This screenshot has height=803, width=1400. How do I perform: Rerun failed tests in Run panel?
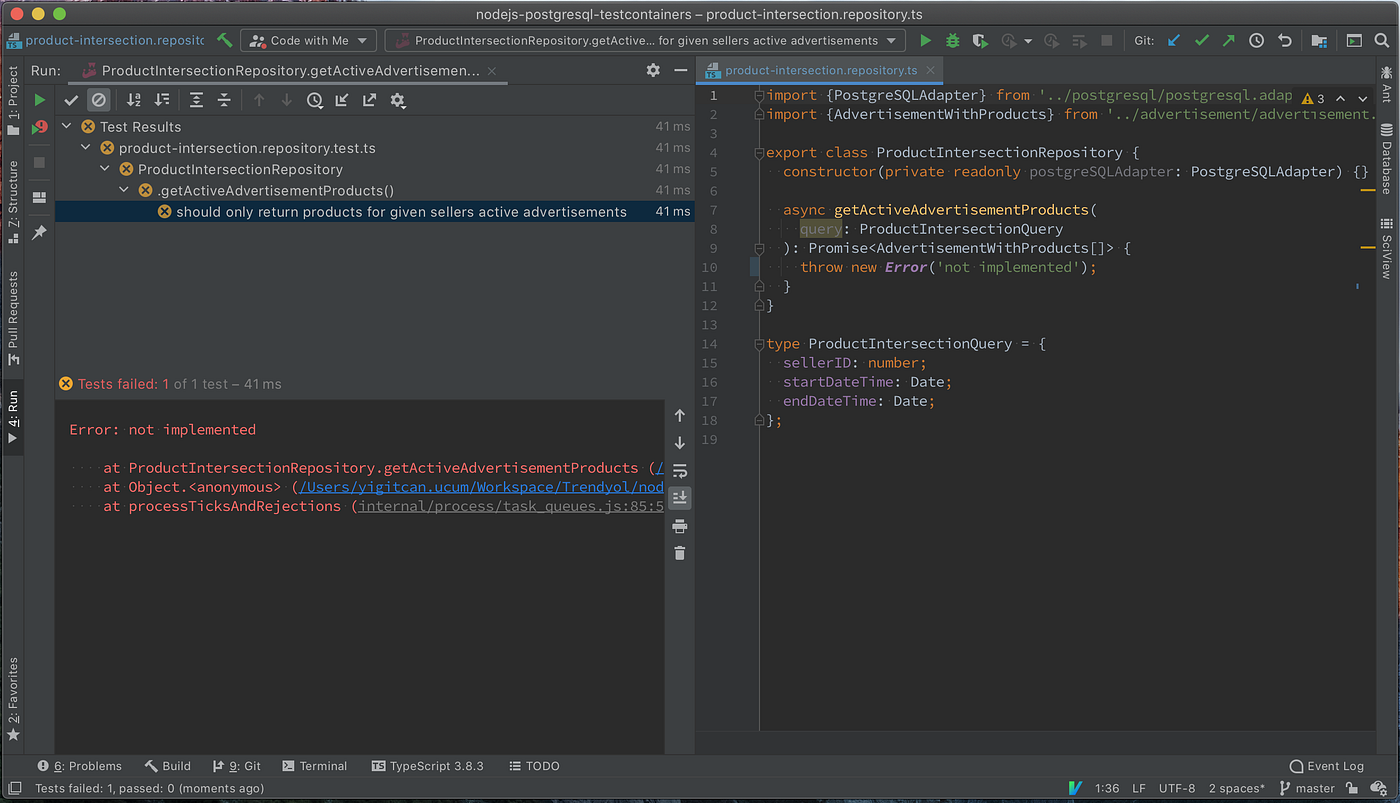click(x=39, y=128)
